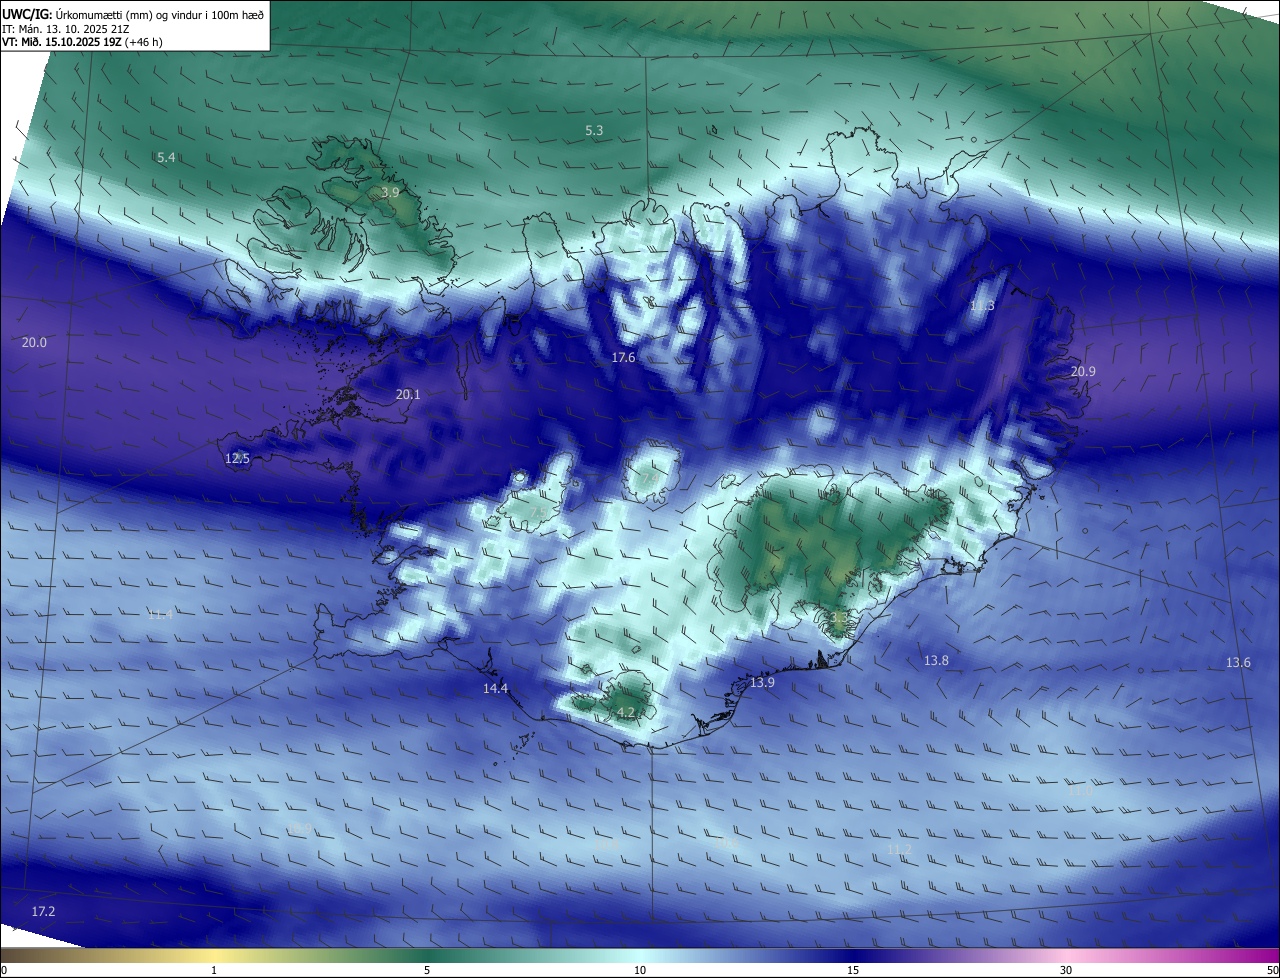This screenshot has width=1280, height=978.
Task: Click the 11.2 value label
Action: click(x=900, y=850)
